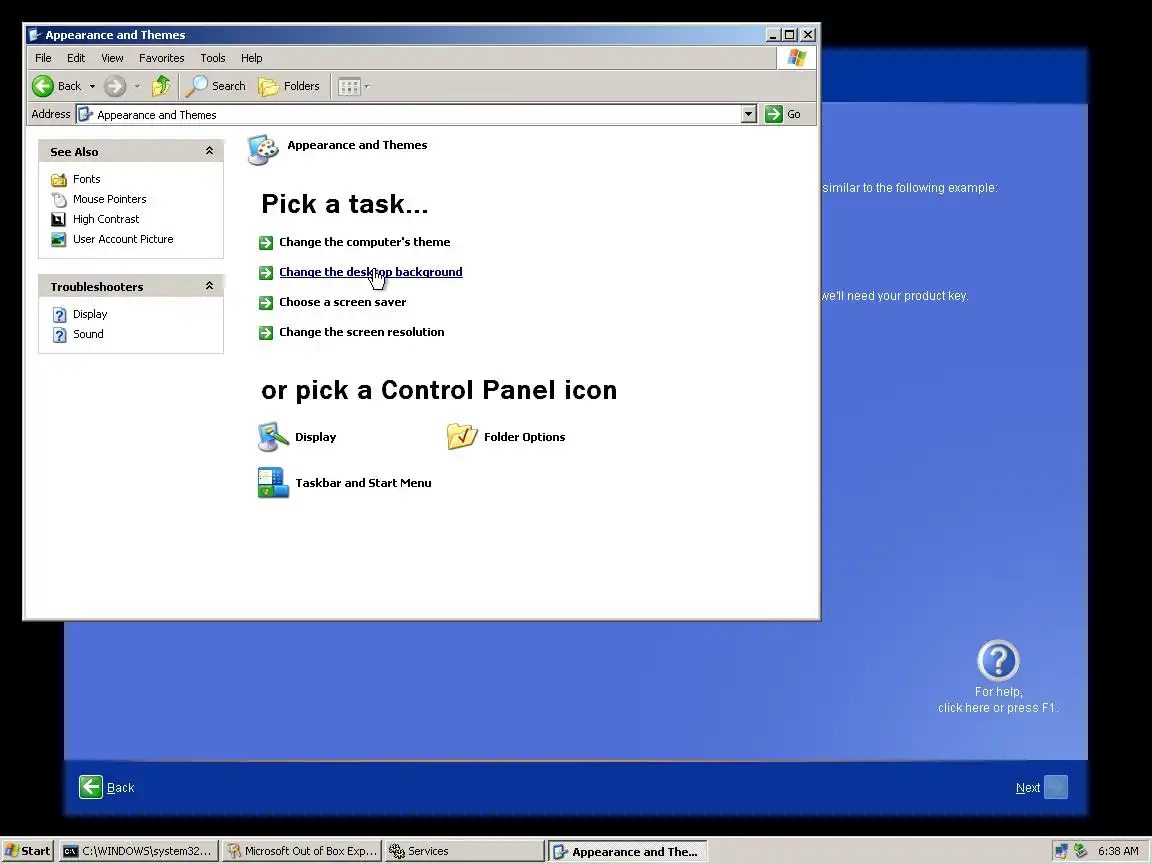Open the Search toolbar button
1152x864 pixels.
point(215,86)
